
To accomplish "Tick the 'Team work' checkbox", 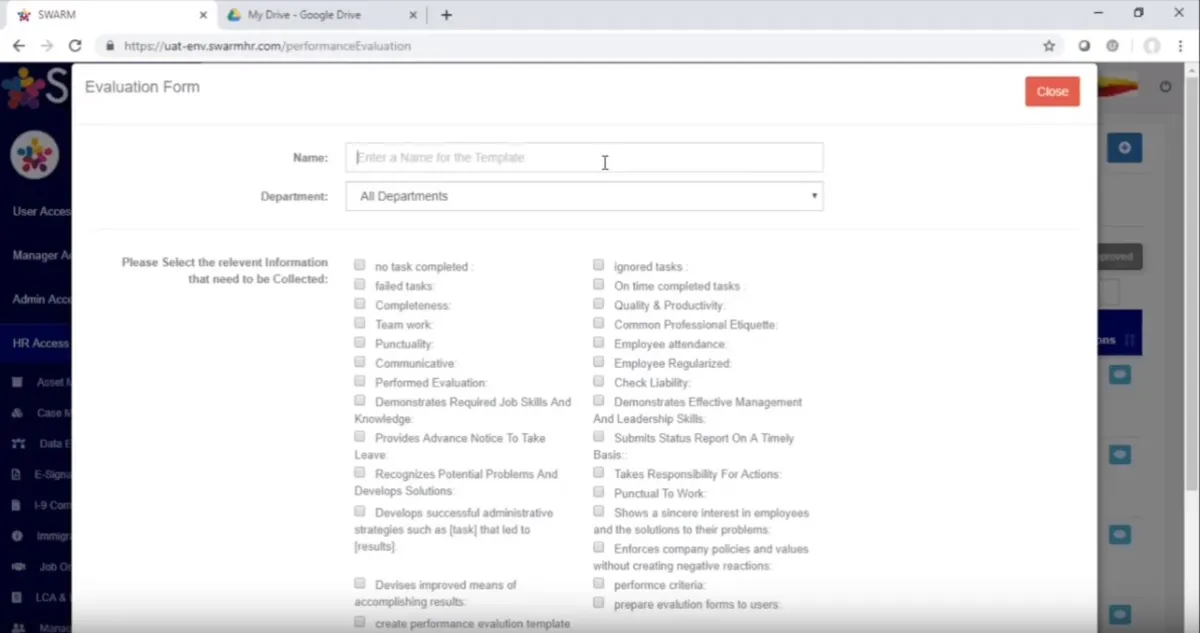I will coord(360,323).
